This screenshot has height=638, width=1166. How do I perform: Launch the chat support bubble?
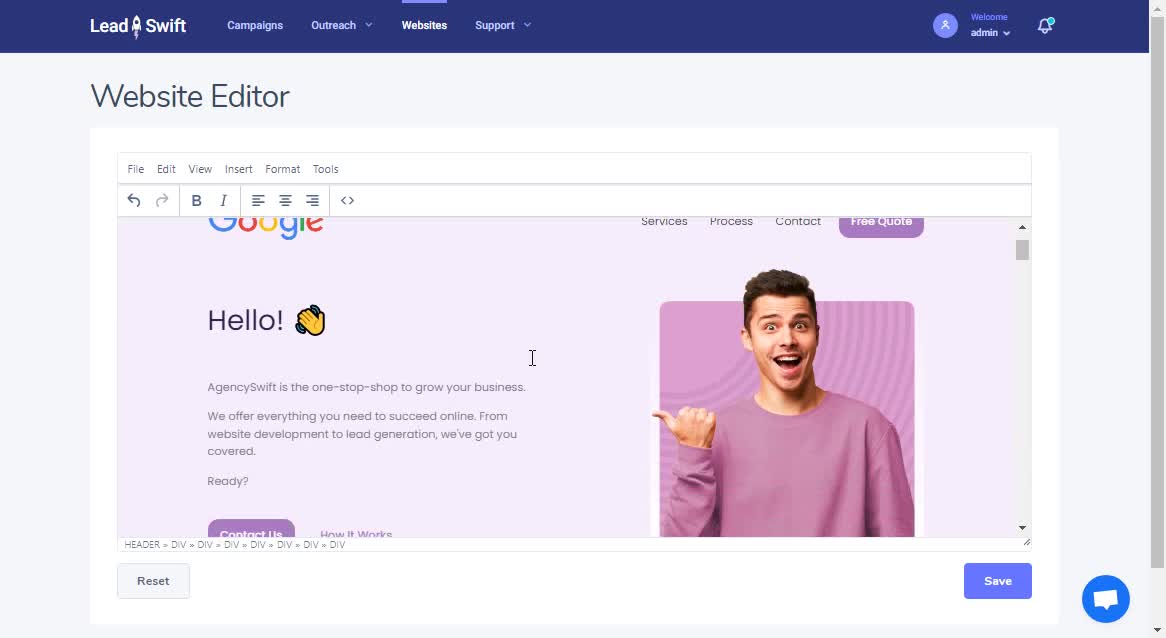1105,598
